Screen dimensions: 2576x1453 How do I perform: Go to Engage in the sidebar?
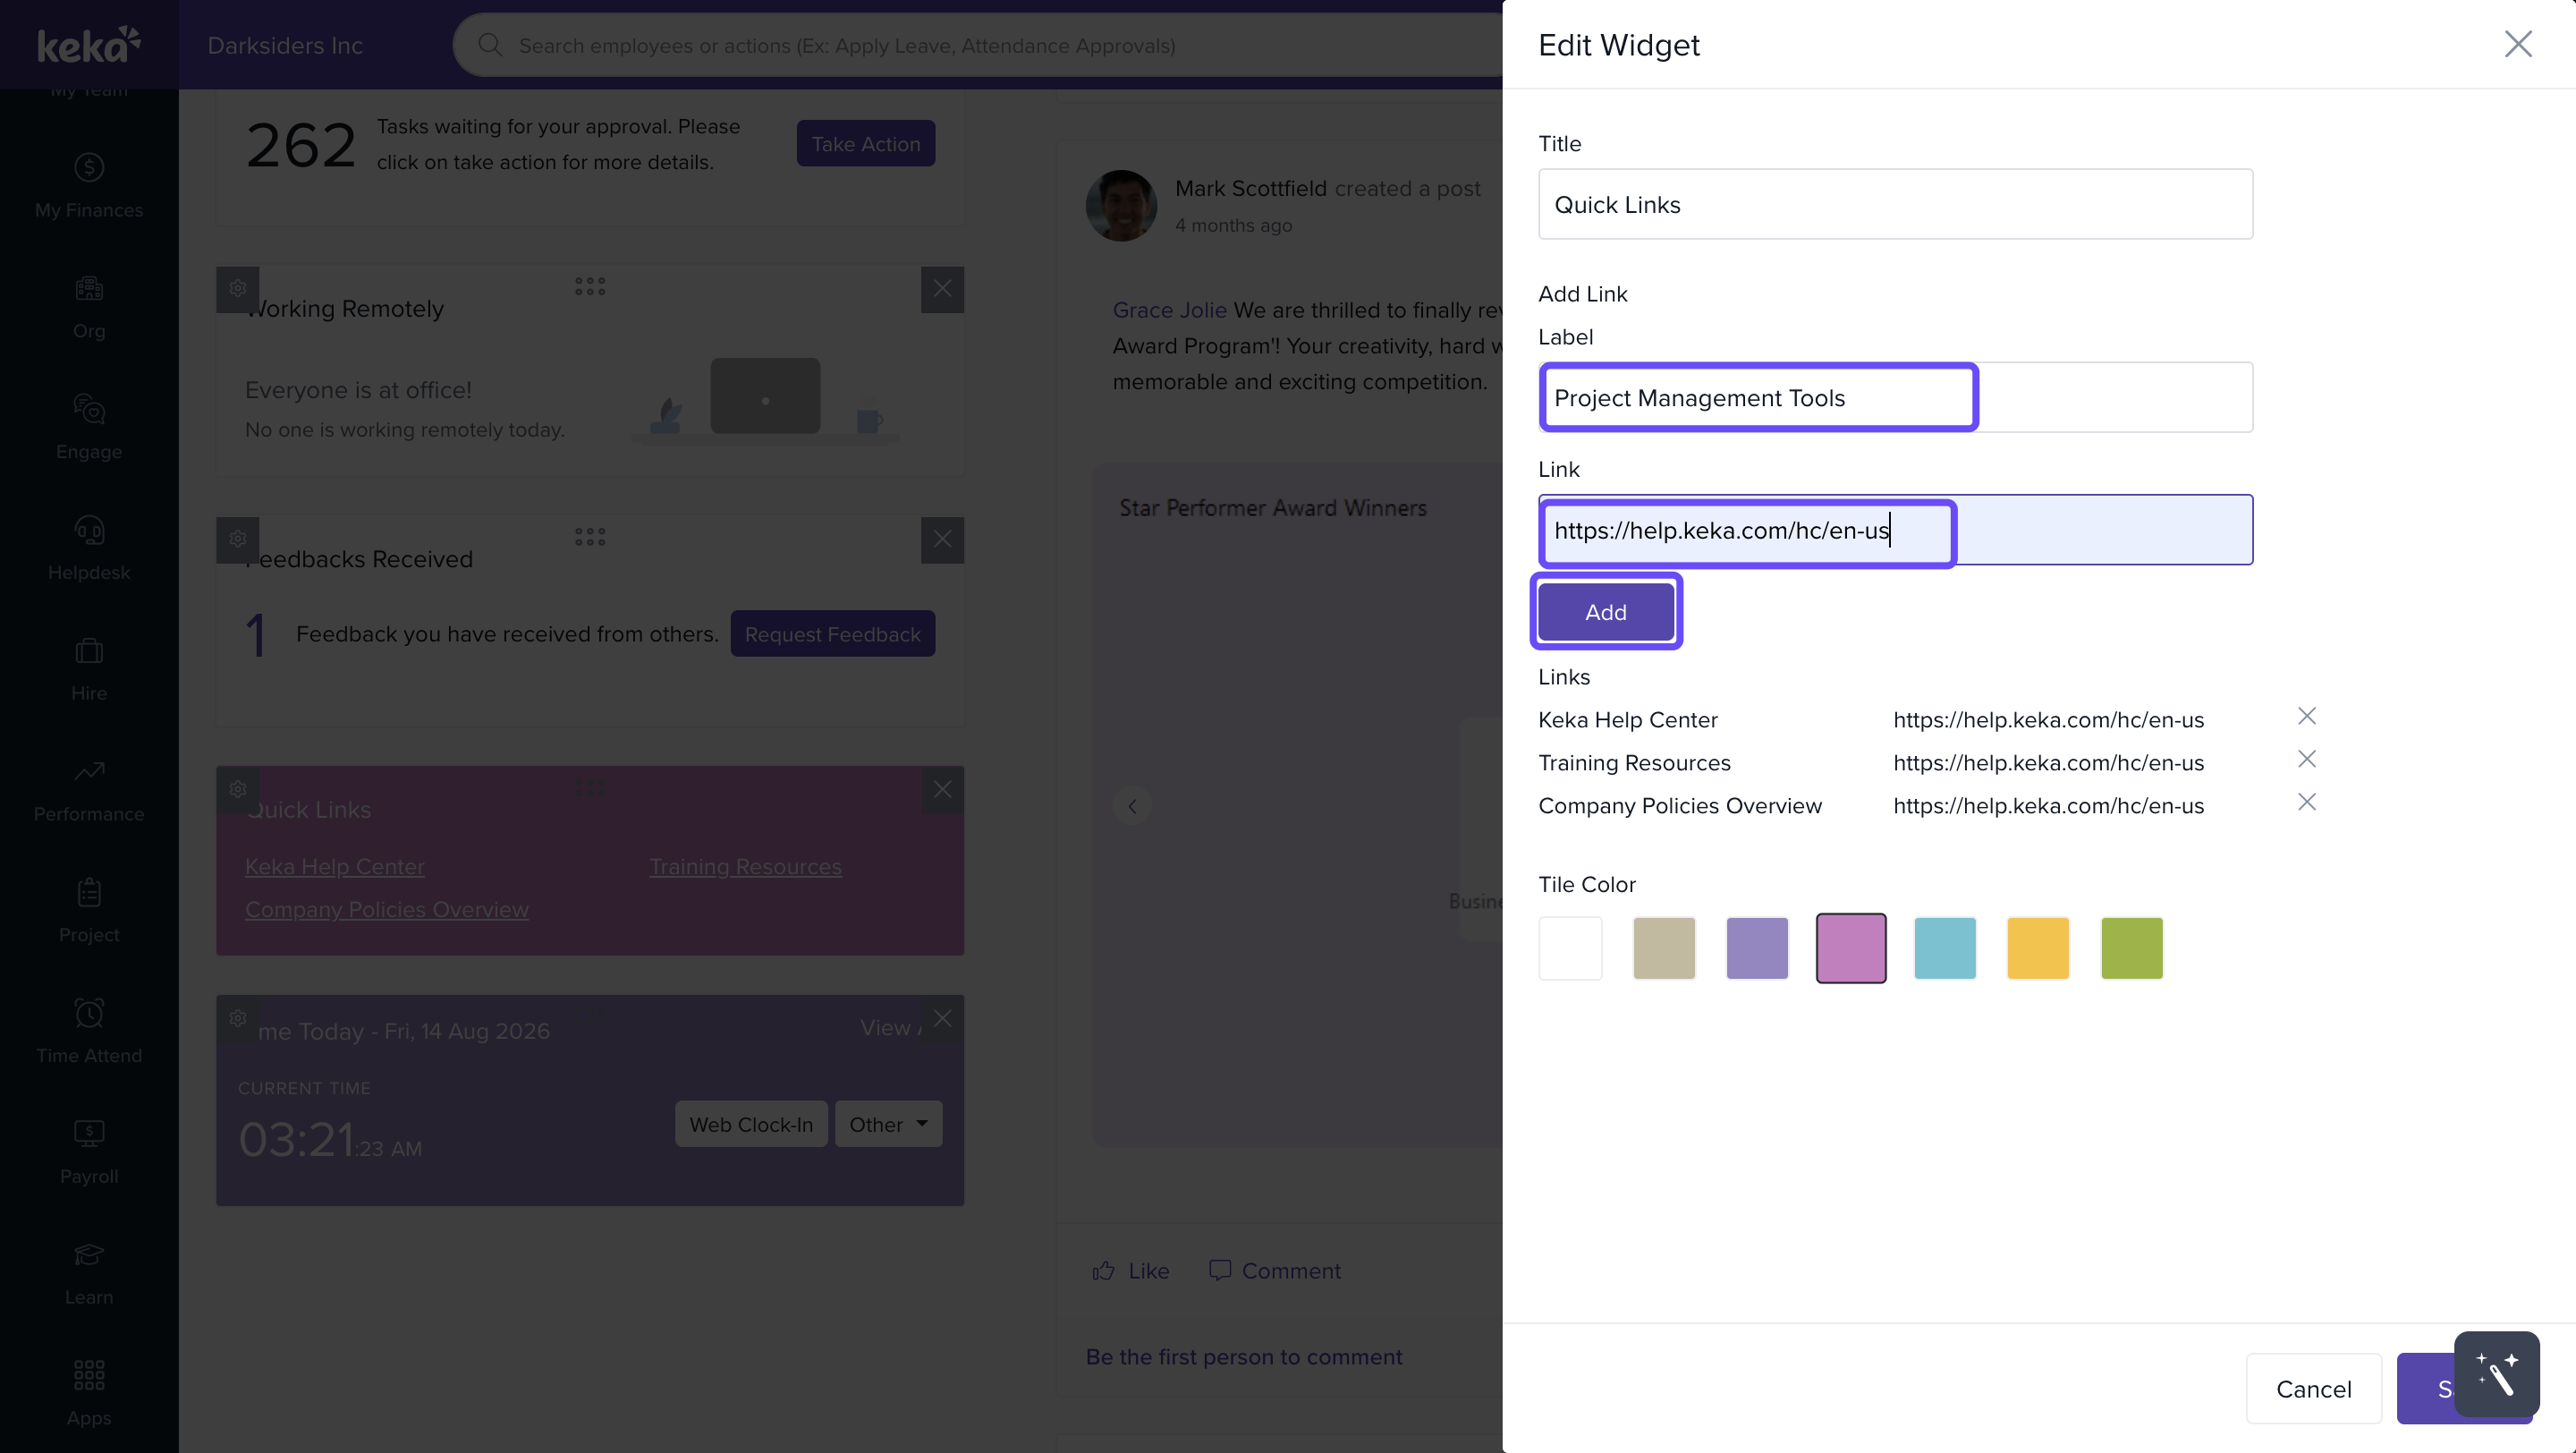[x=89, y=428]
